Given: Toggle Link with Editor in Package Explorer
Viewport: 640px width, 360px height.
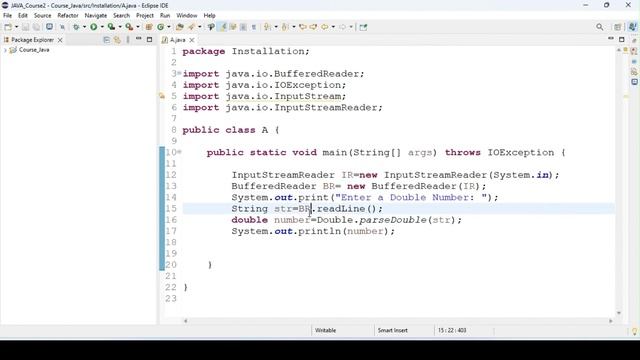Looking at the screenshot, I should 118,40.
